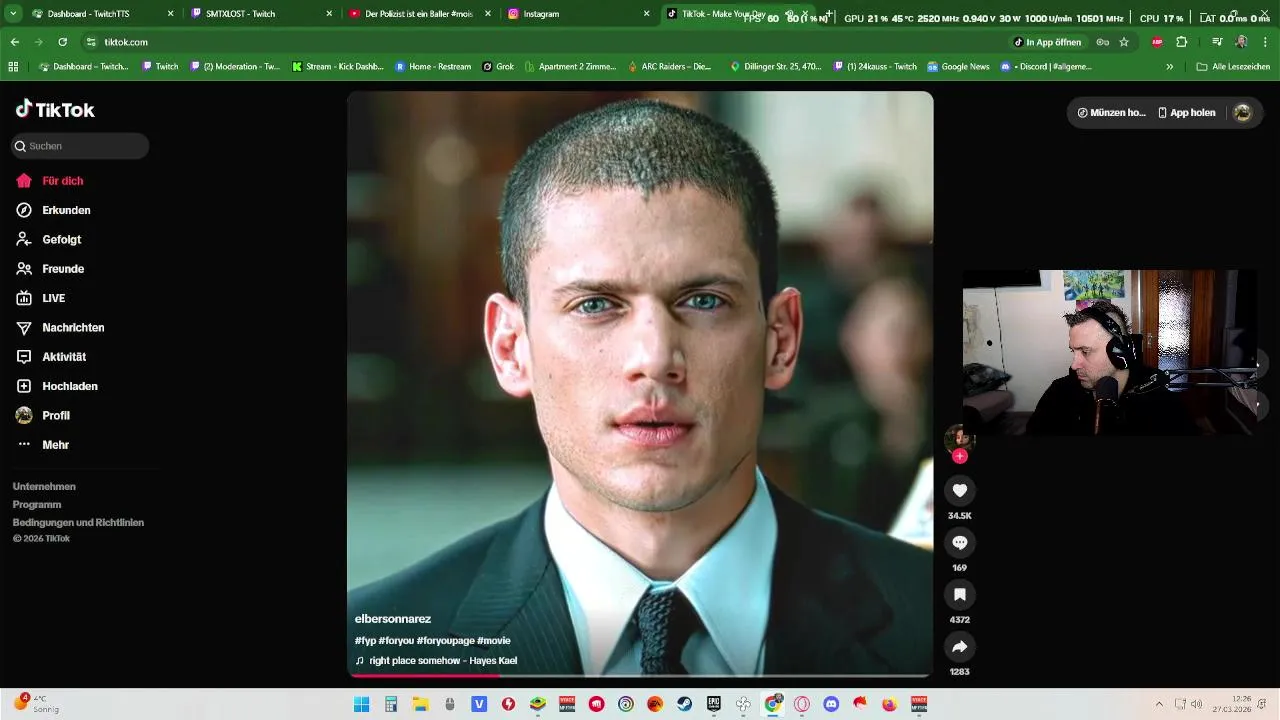
Task: Open elbersonnarez profile link
Action: (x=393, y=619)
